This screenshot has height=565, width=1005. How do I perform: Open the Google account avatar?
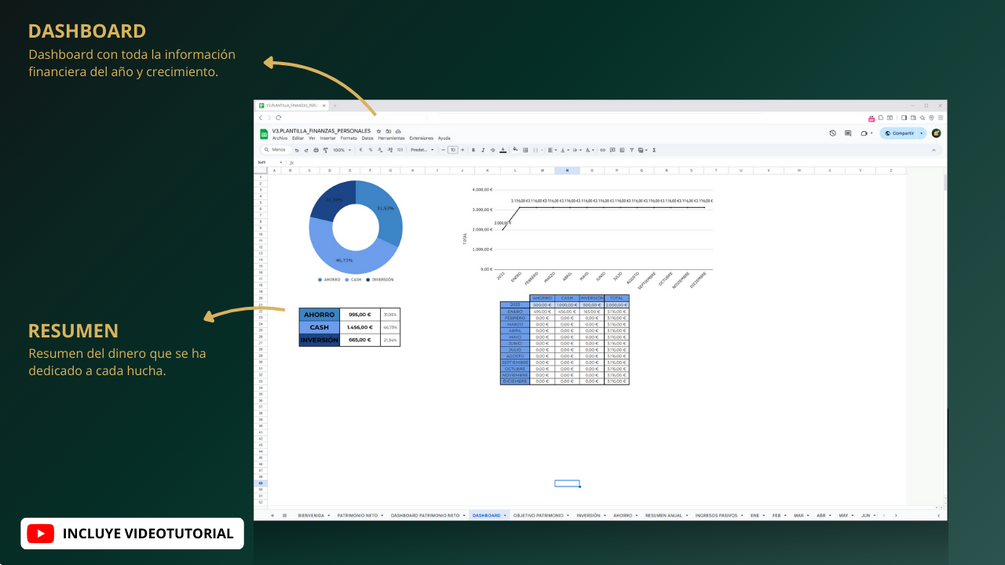pyautogui.click(x=936, y=133)
